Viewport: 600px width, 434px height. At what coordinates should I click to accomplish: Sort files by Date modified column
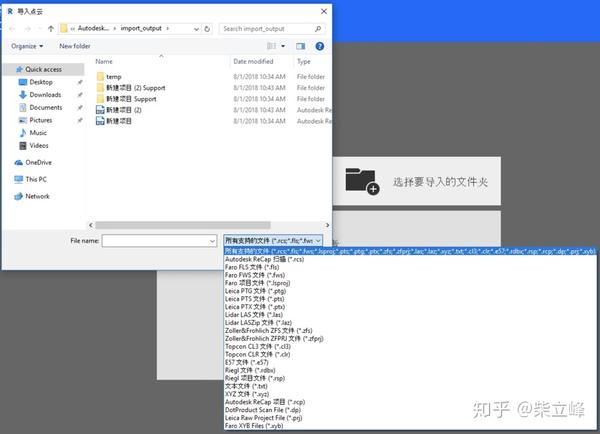tap(253, 62)
